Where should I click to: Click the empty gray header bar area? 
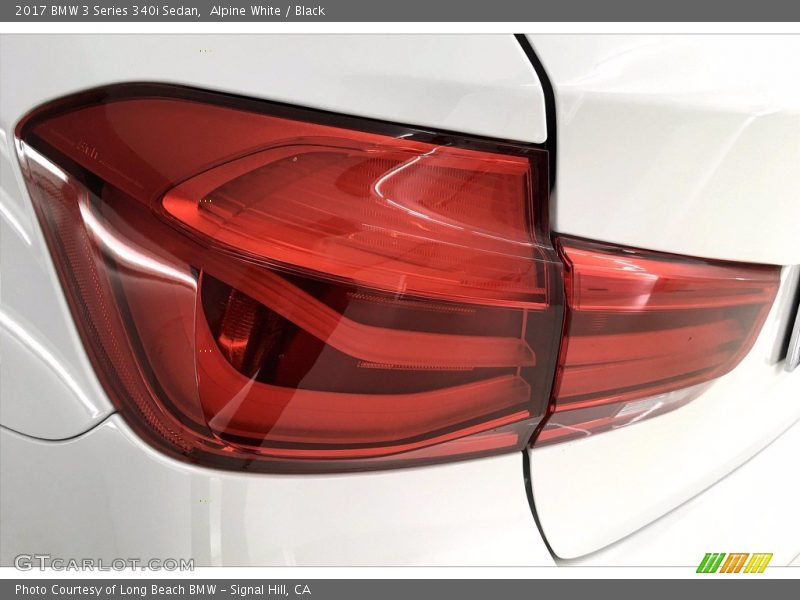[560, 11]
